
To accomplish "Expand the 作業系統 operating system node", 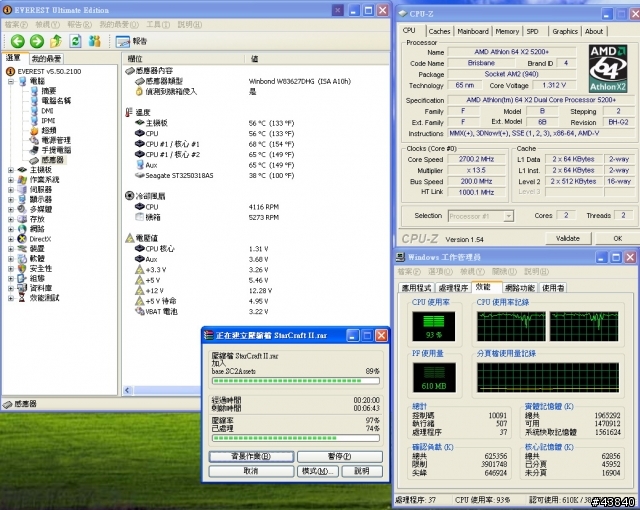I will coord(11,180).
